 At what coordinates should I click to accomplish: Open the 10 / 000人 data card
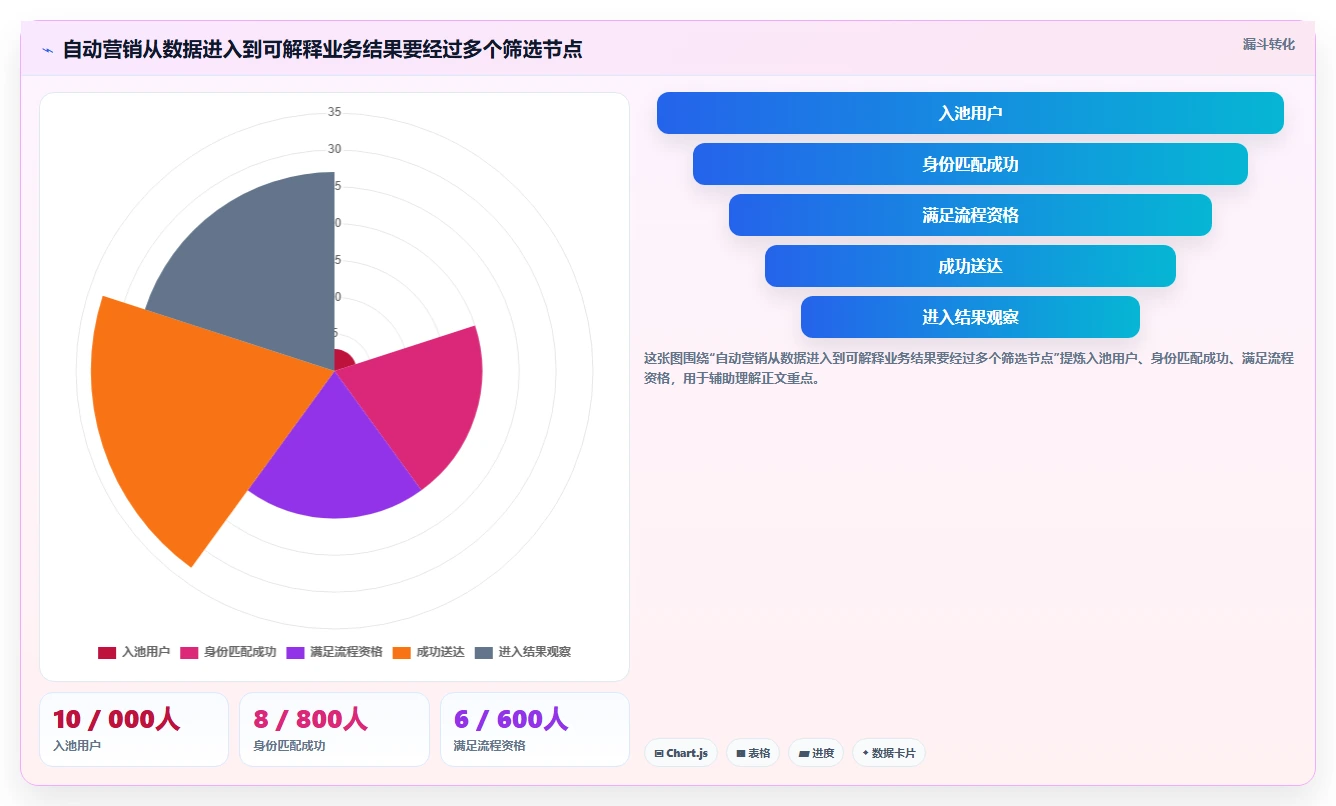click(x=134, y=729)
